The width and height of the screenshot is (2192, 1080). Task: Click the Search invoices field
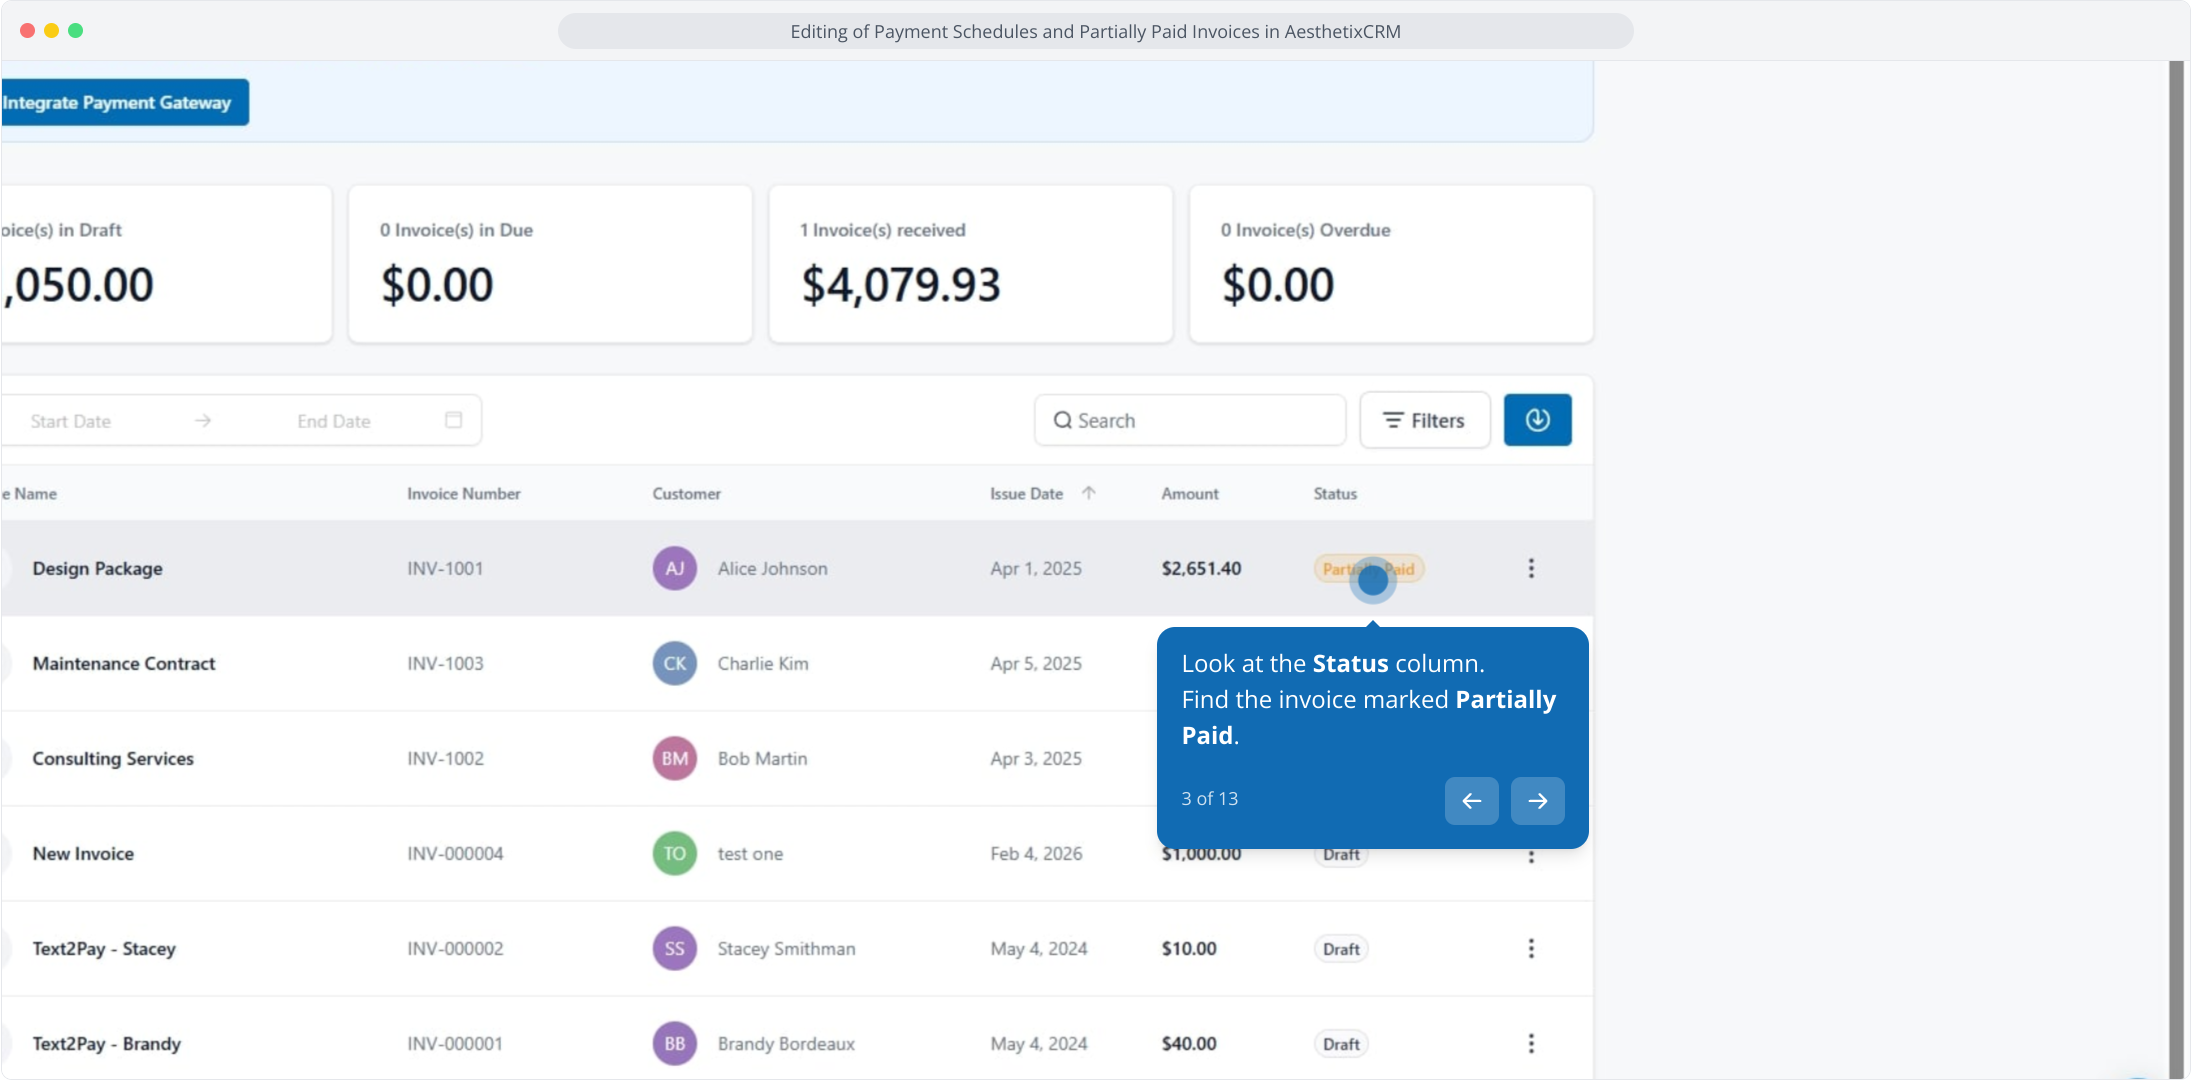(x=1190, y=420)
